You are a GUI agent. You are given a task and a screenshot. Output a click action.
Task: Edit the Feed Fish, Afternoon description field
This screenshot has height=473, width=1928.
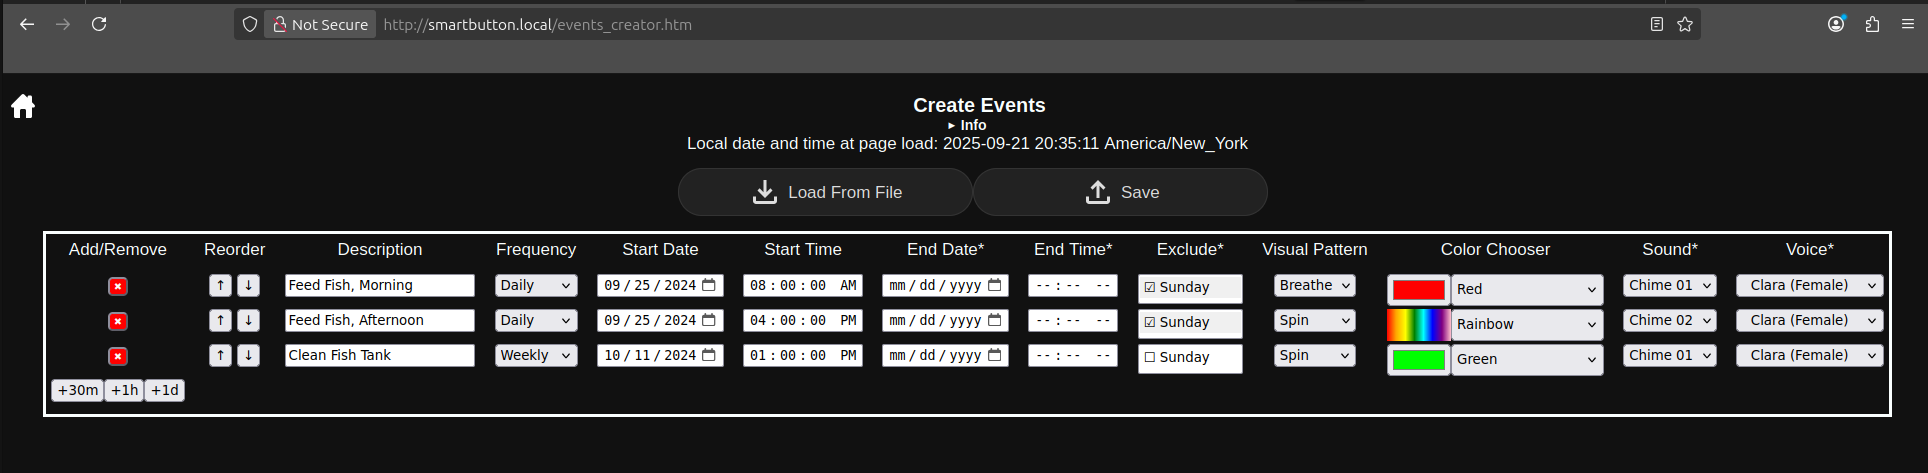click(x=380, y=320)
